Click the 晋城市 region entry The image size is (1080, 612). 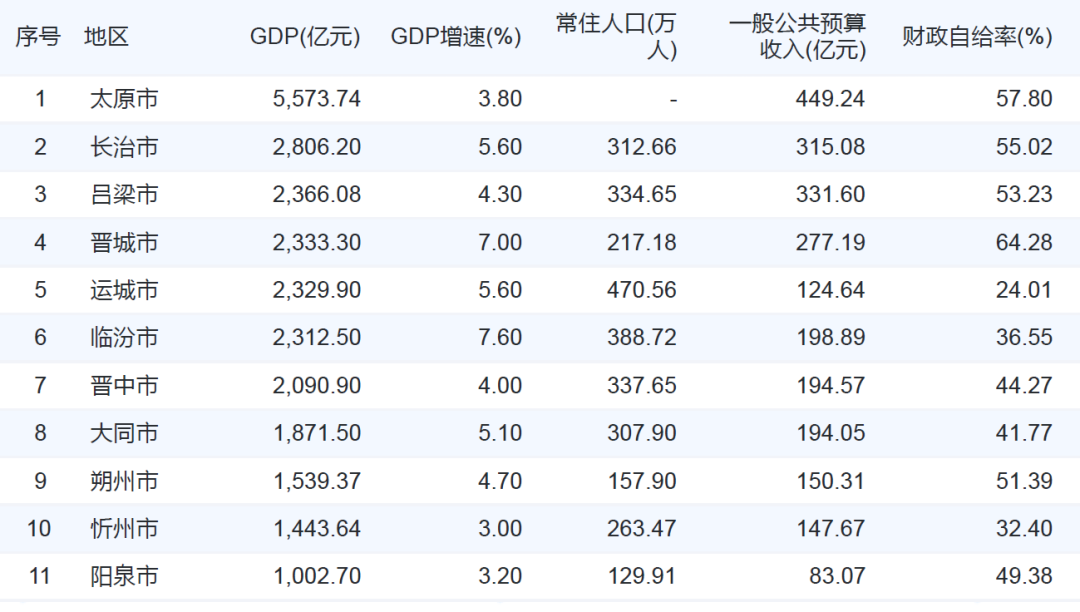coord(124,242)
